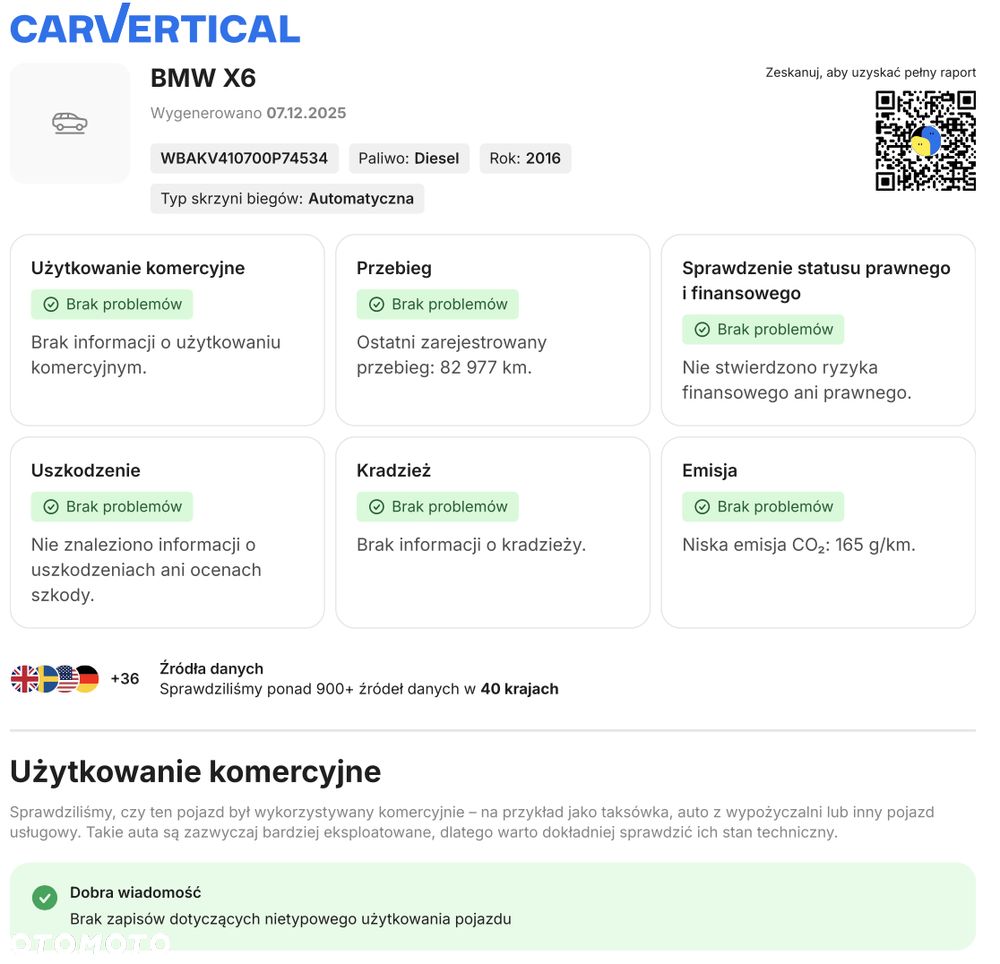Click the Kradzież card heading
Image resolution: width=1000 pixels, height=964 pixels.
(x=393, y=471)
